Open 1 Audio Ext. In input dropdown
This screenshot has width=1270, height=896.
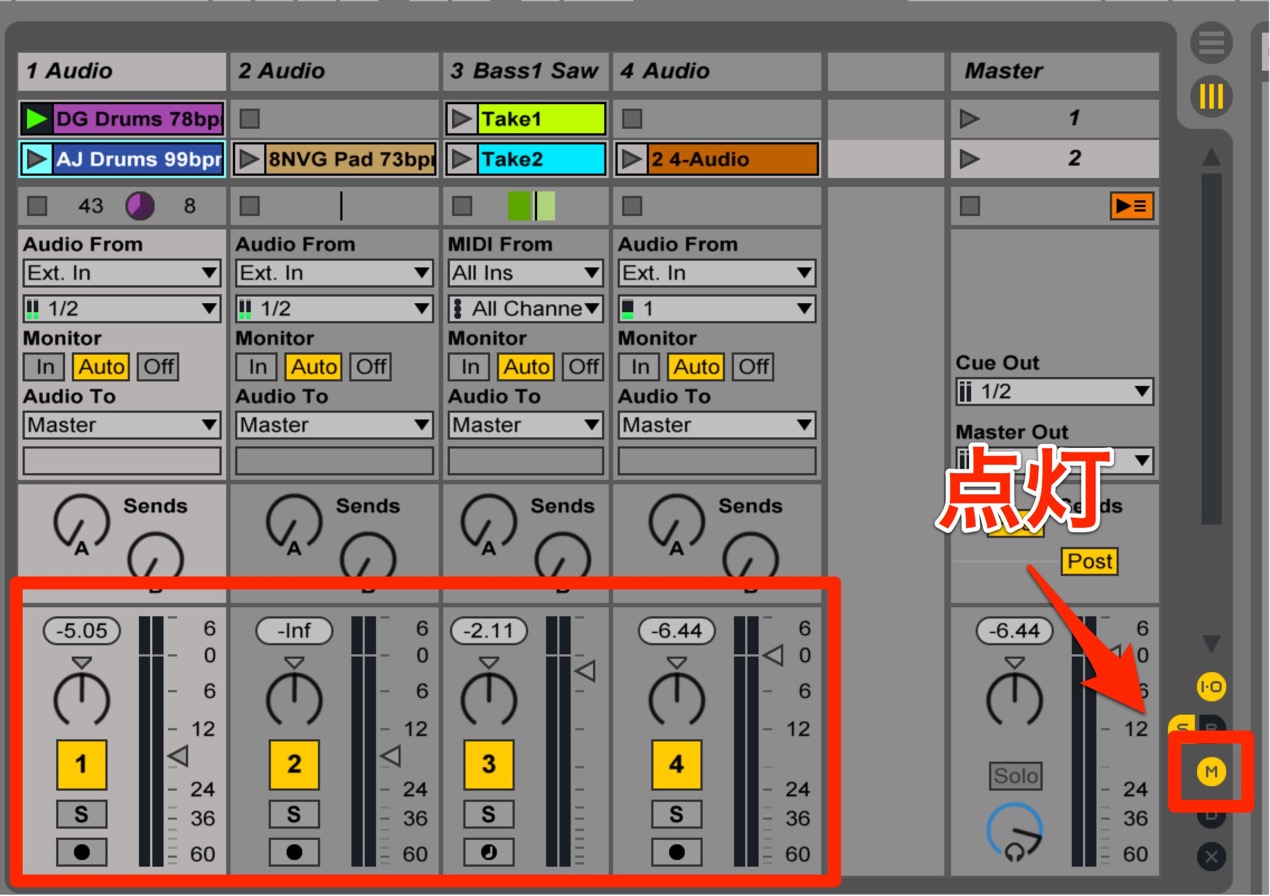122,273
